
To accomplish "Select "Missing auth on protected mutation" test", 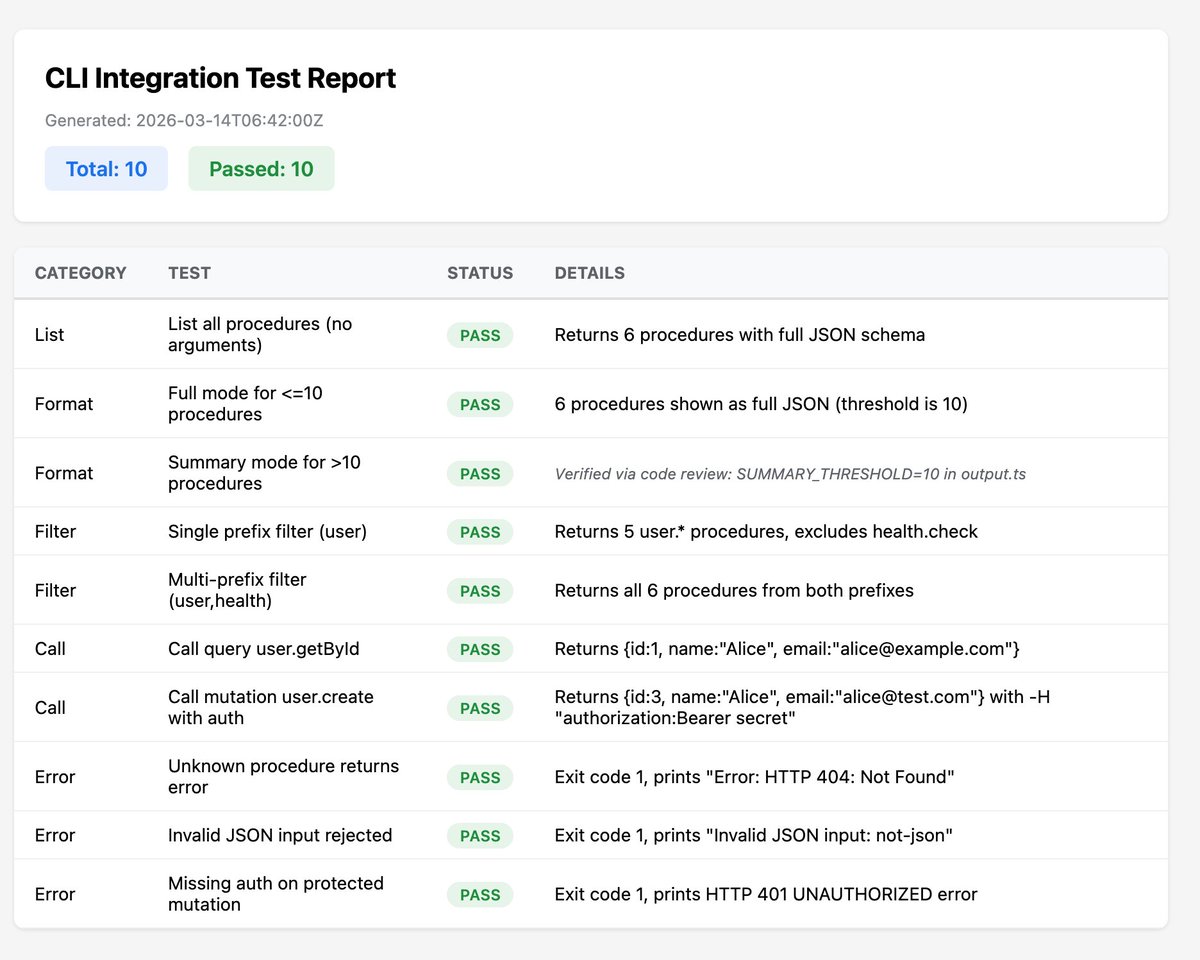I will 276,894.
